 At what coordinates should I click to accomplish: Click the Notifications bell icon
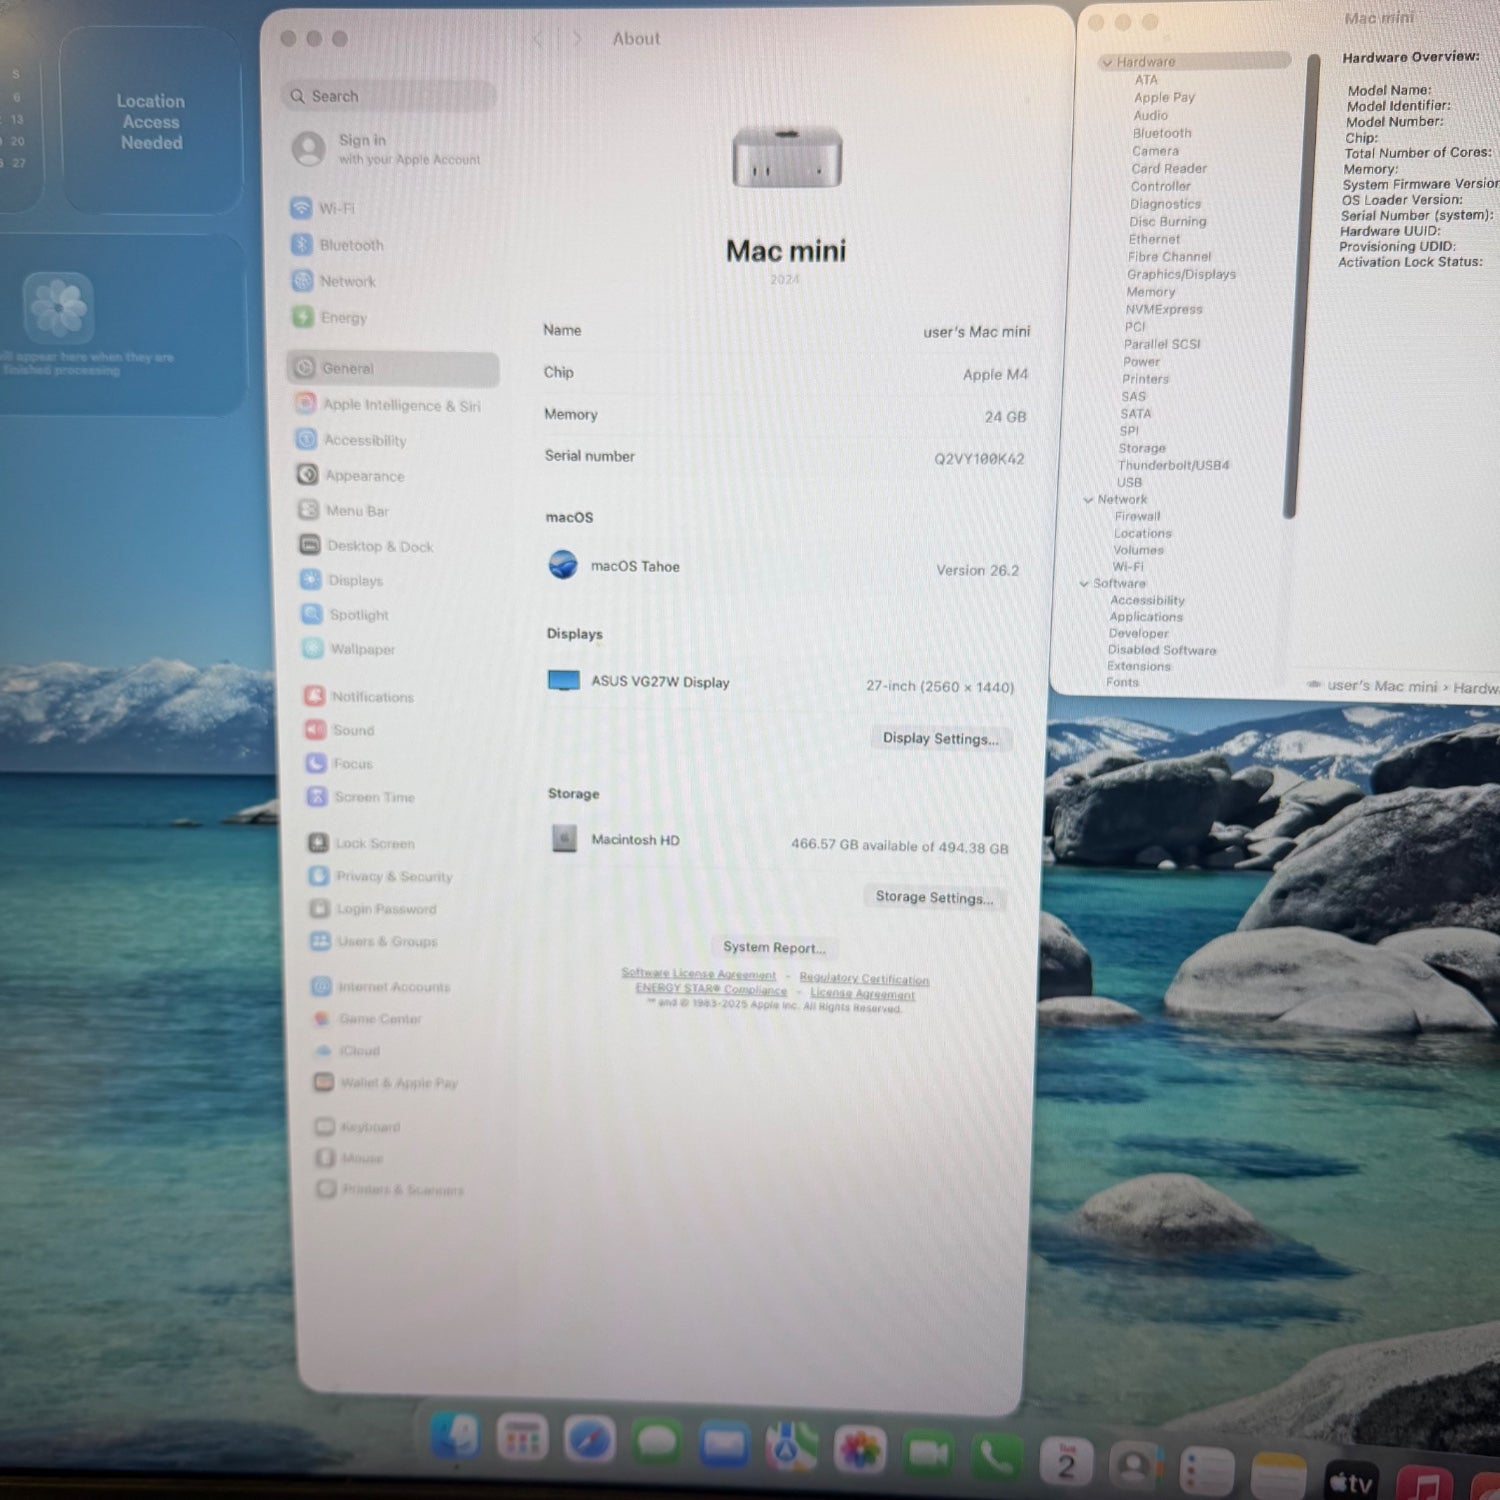(315, 696)
